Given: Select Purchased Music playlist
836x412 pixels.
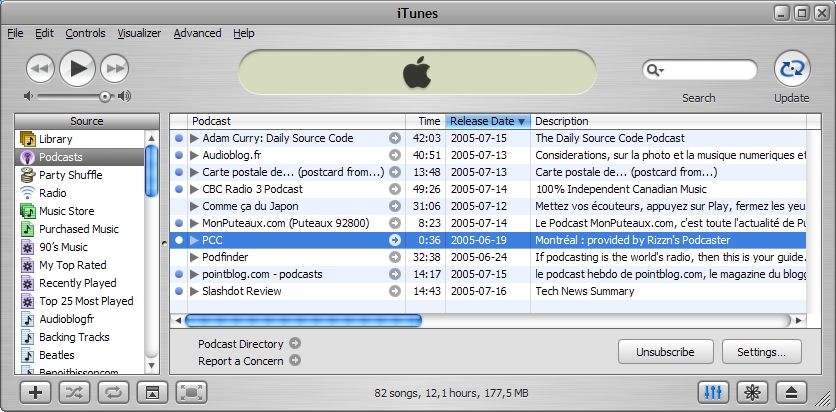Looking at the screenshot, I should coord(80,229).
